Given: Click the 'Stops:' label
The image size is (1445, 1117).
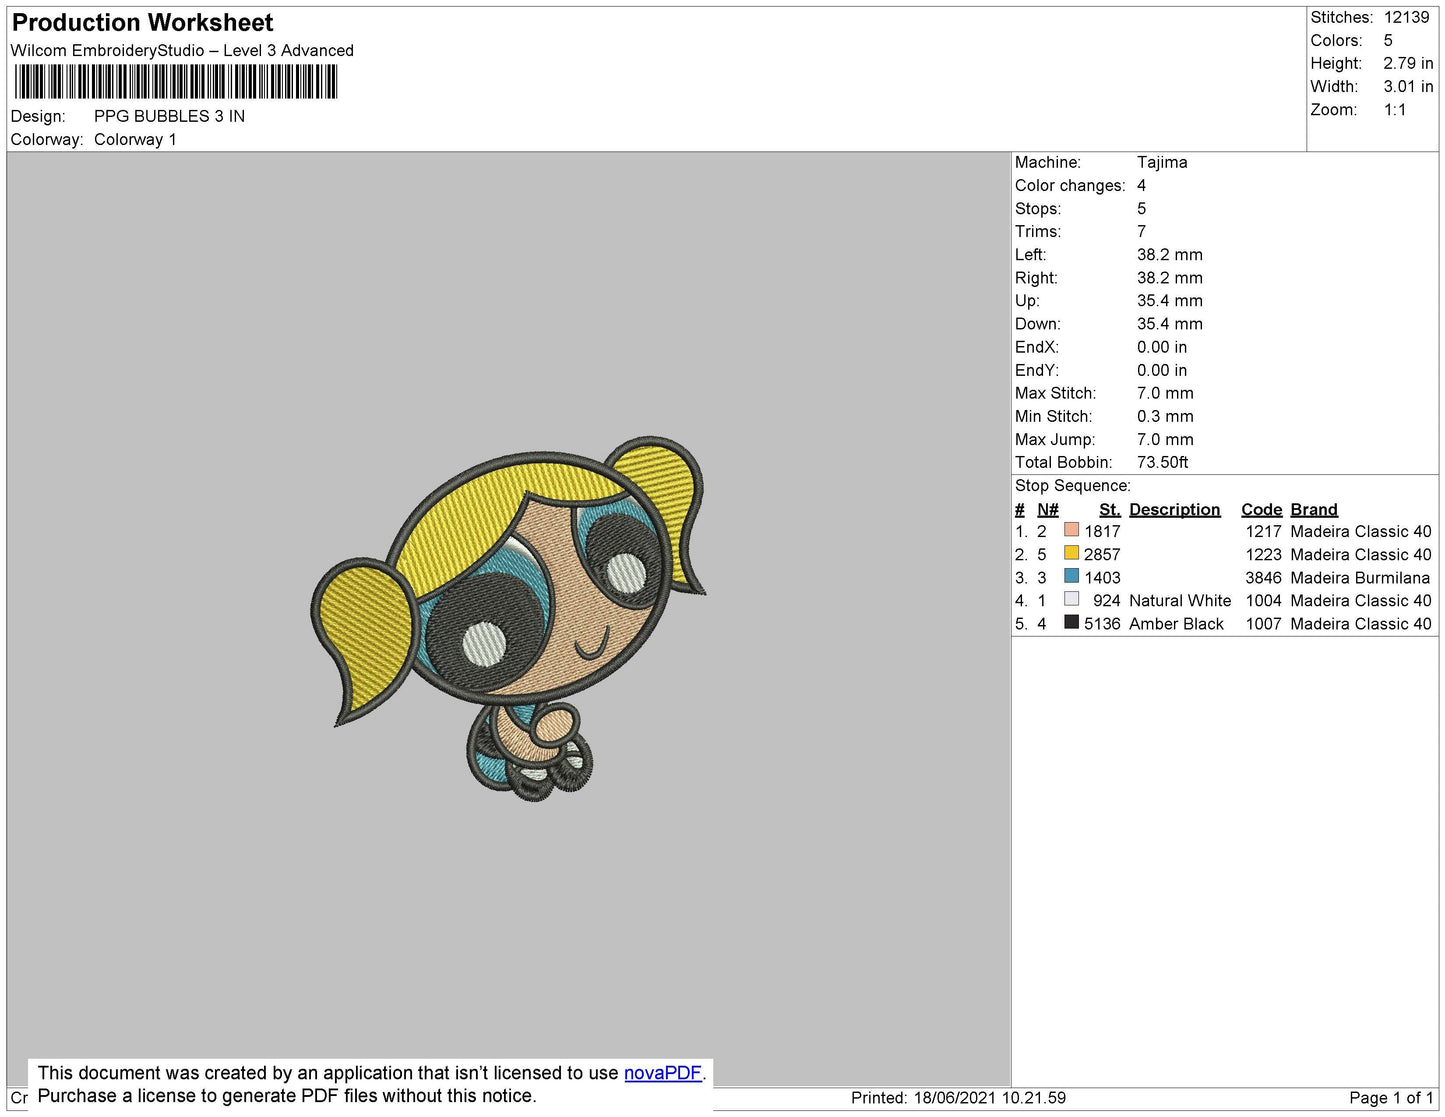Looking at the screenshot, I should [x=1038, y=208].
